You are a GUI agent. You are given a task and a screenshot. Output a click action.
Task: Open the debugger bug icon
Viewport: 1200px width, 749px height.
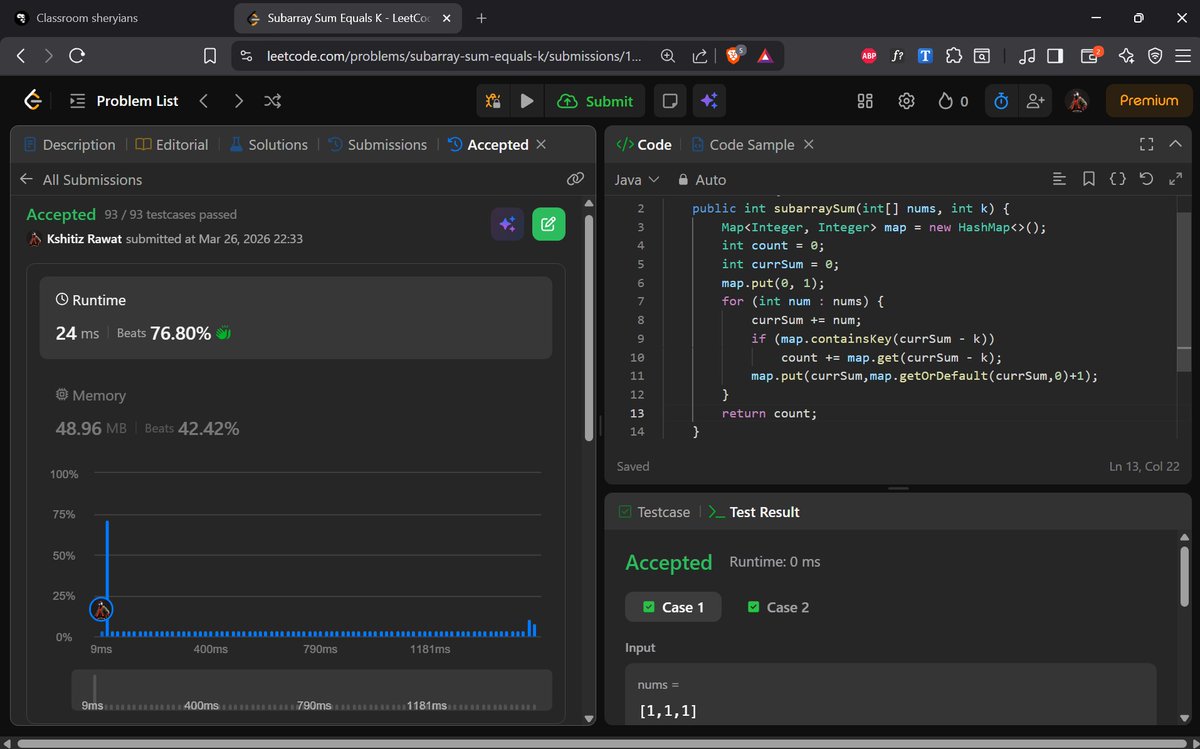point(493,101)
